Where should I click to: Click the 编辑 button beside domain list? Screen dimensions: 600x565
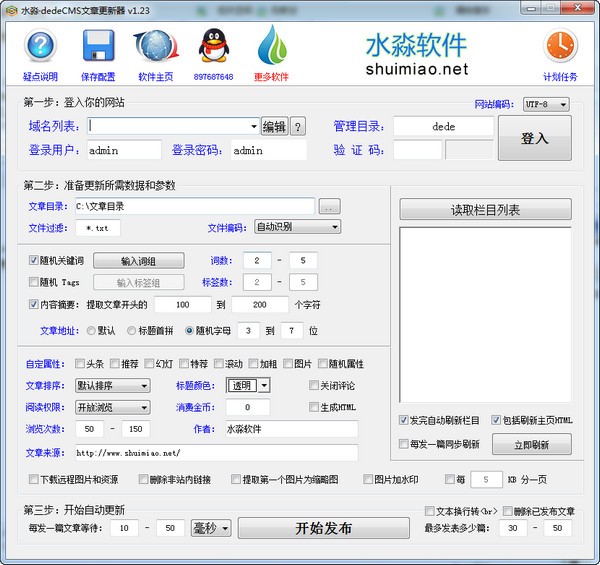click(x=274, y=126)
